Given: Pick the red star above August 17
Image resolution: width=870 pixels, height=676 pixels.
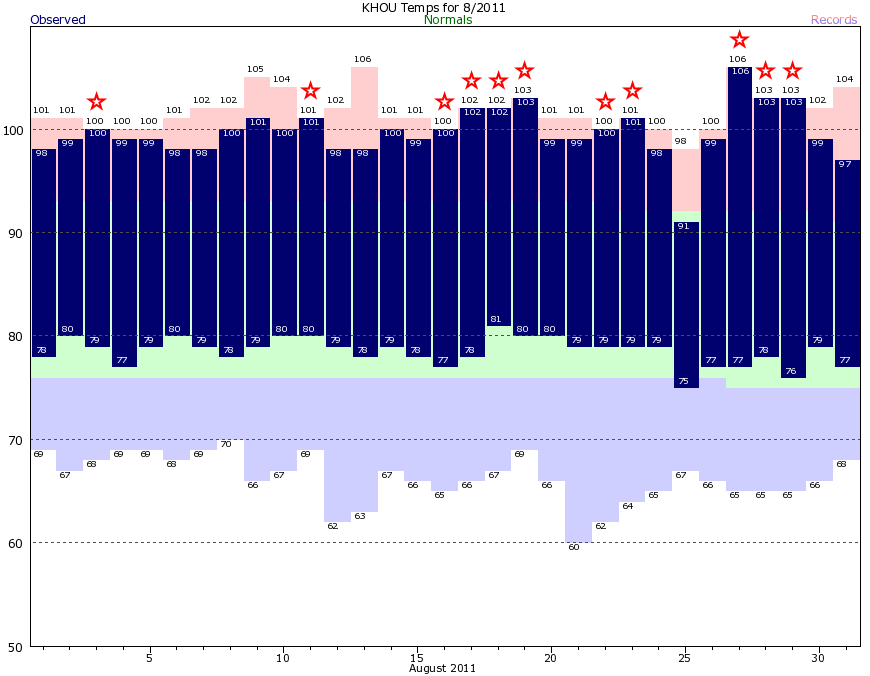Looking at the screenshot, I should pyautogui.click(x=472, y=80).
